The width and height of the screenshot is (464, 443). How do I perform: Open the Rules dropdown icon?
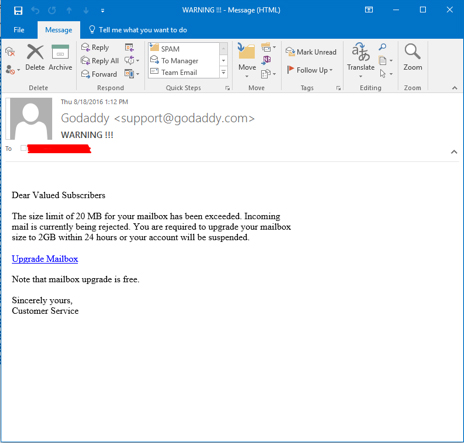[268, 48]
